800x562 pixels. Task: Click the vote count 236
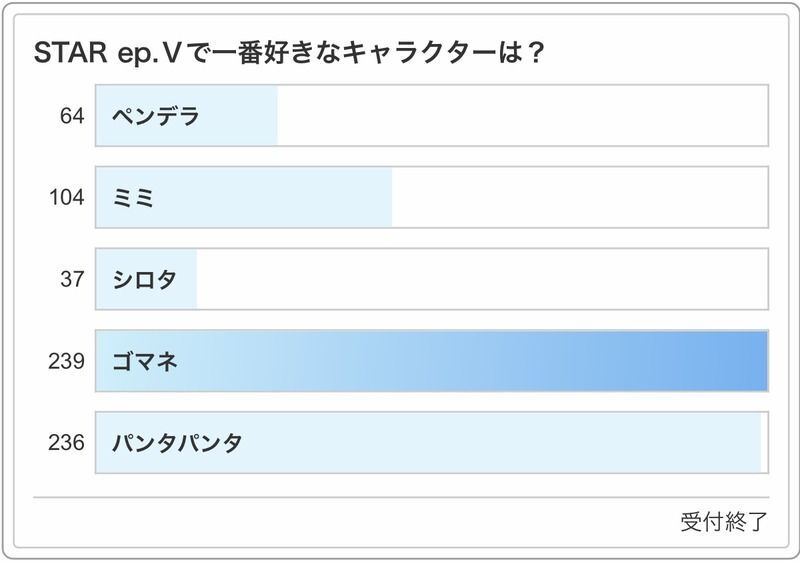click(66, 442)
